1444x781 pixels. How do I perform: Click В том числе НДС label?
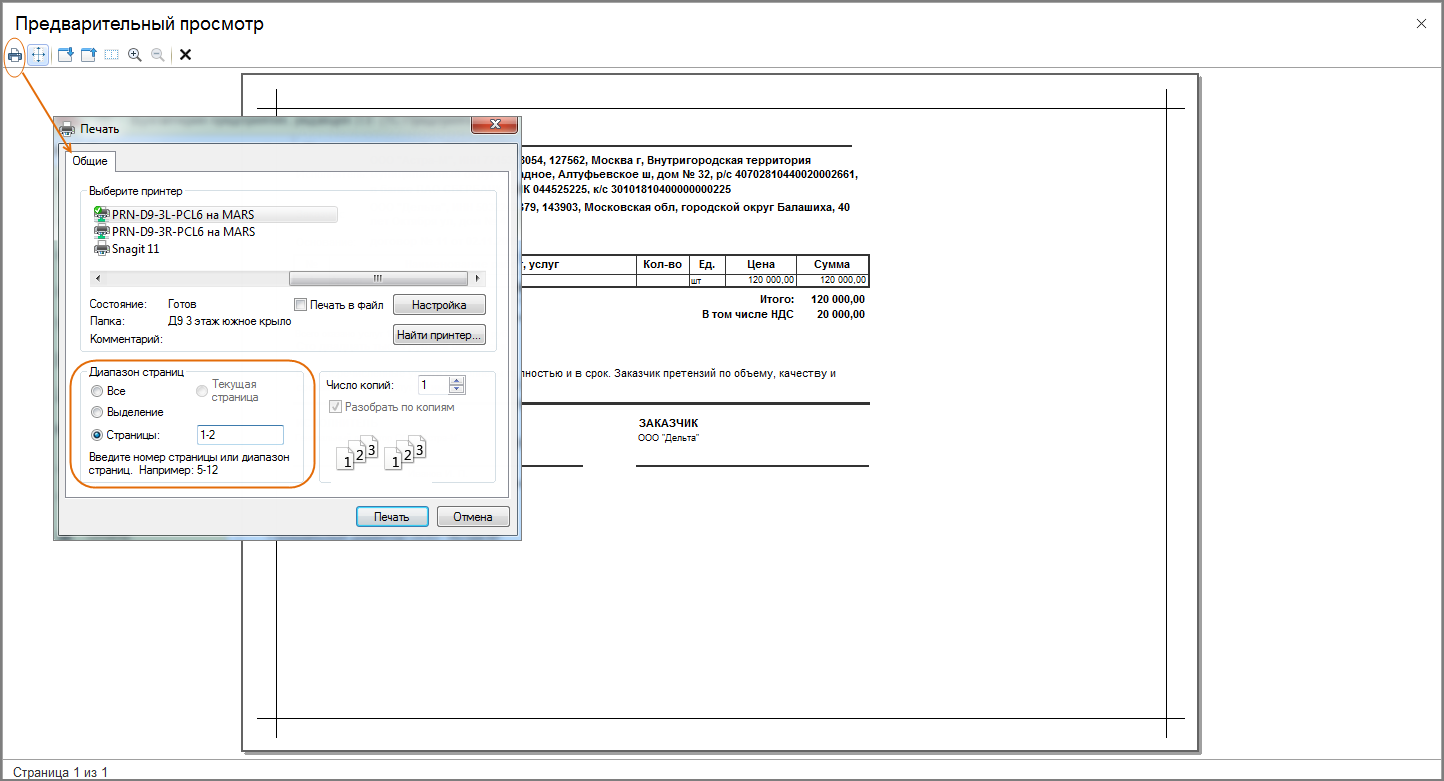pos(748,314)
